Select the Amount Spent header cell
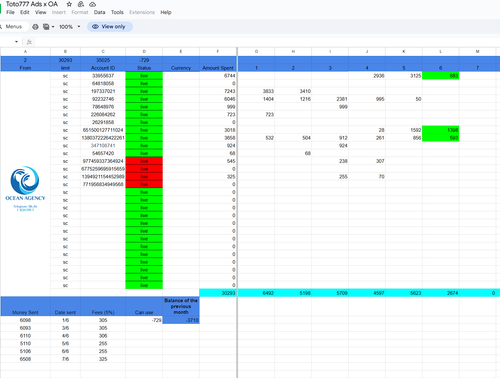500x378 pixels. (x=218, y=68)
